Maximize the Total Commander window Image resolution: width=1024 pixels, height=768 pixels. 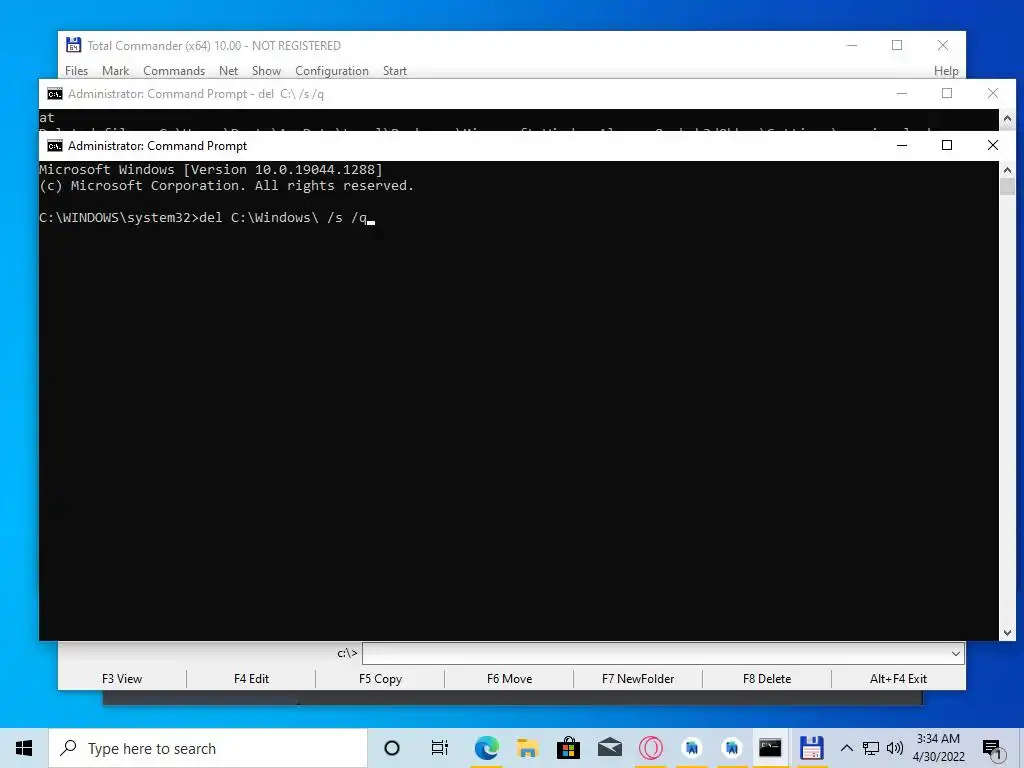[897, 45]
